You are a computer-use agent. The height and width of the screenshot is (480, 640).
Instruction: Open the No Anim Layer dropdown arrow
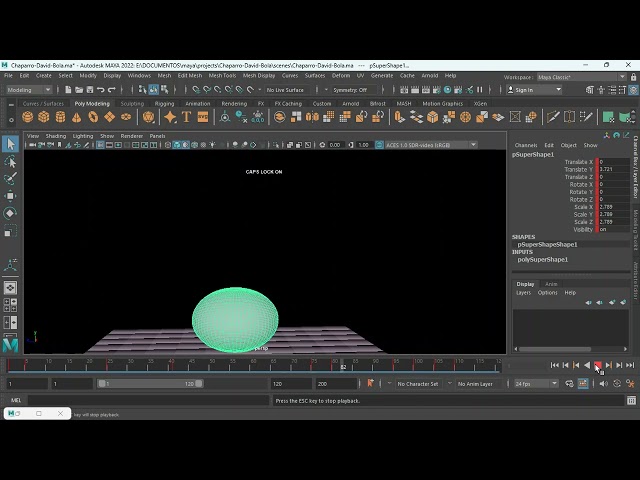point(449,384)
